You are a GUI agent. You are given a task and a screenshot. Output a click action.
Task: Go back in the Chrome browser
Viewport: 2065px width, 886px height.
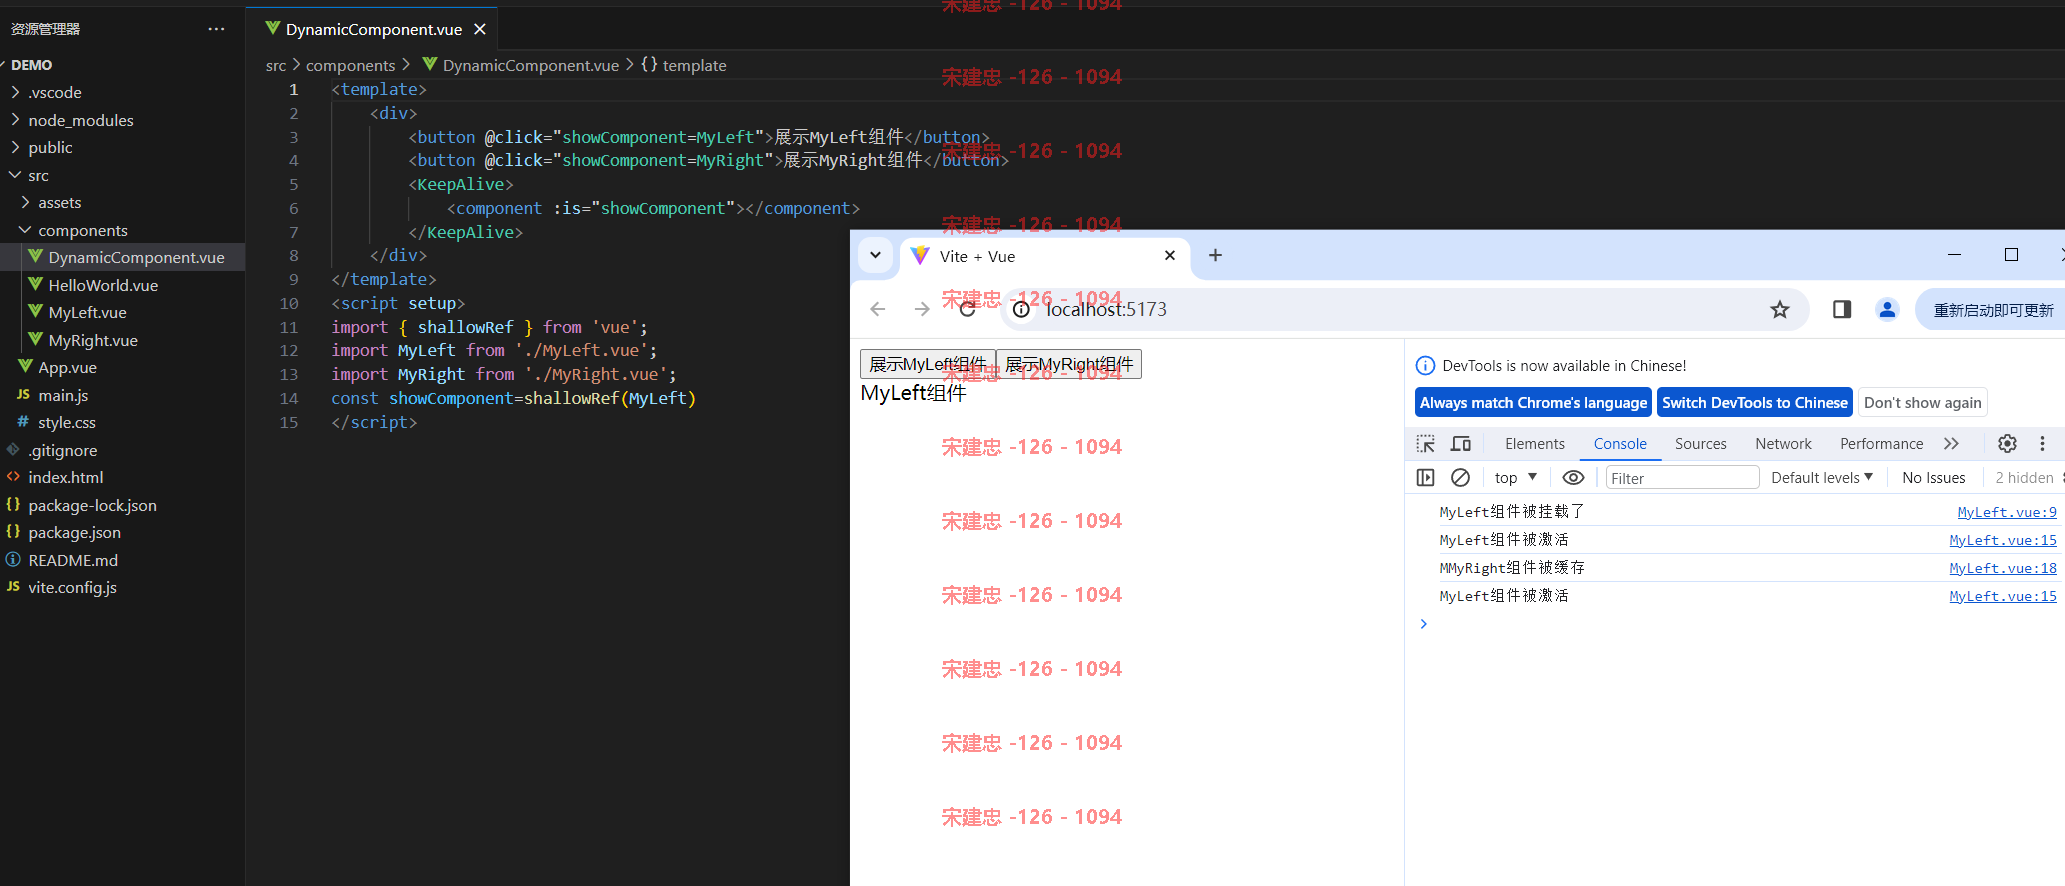click(877, 309)
